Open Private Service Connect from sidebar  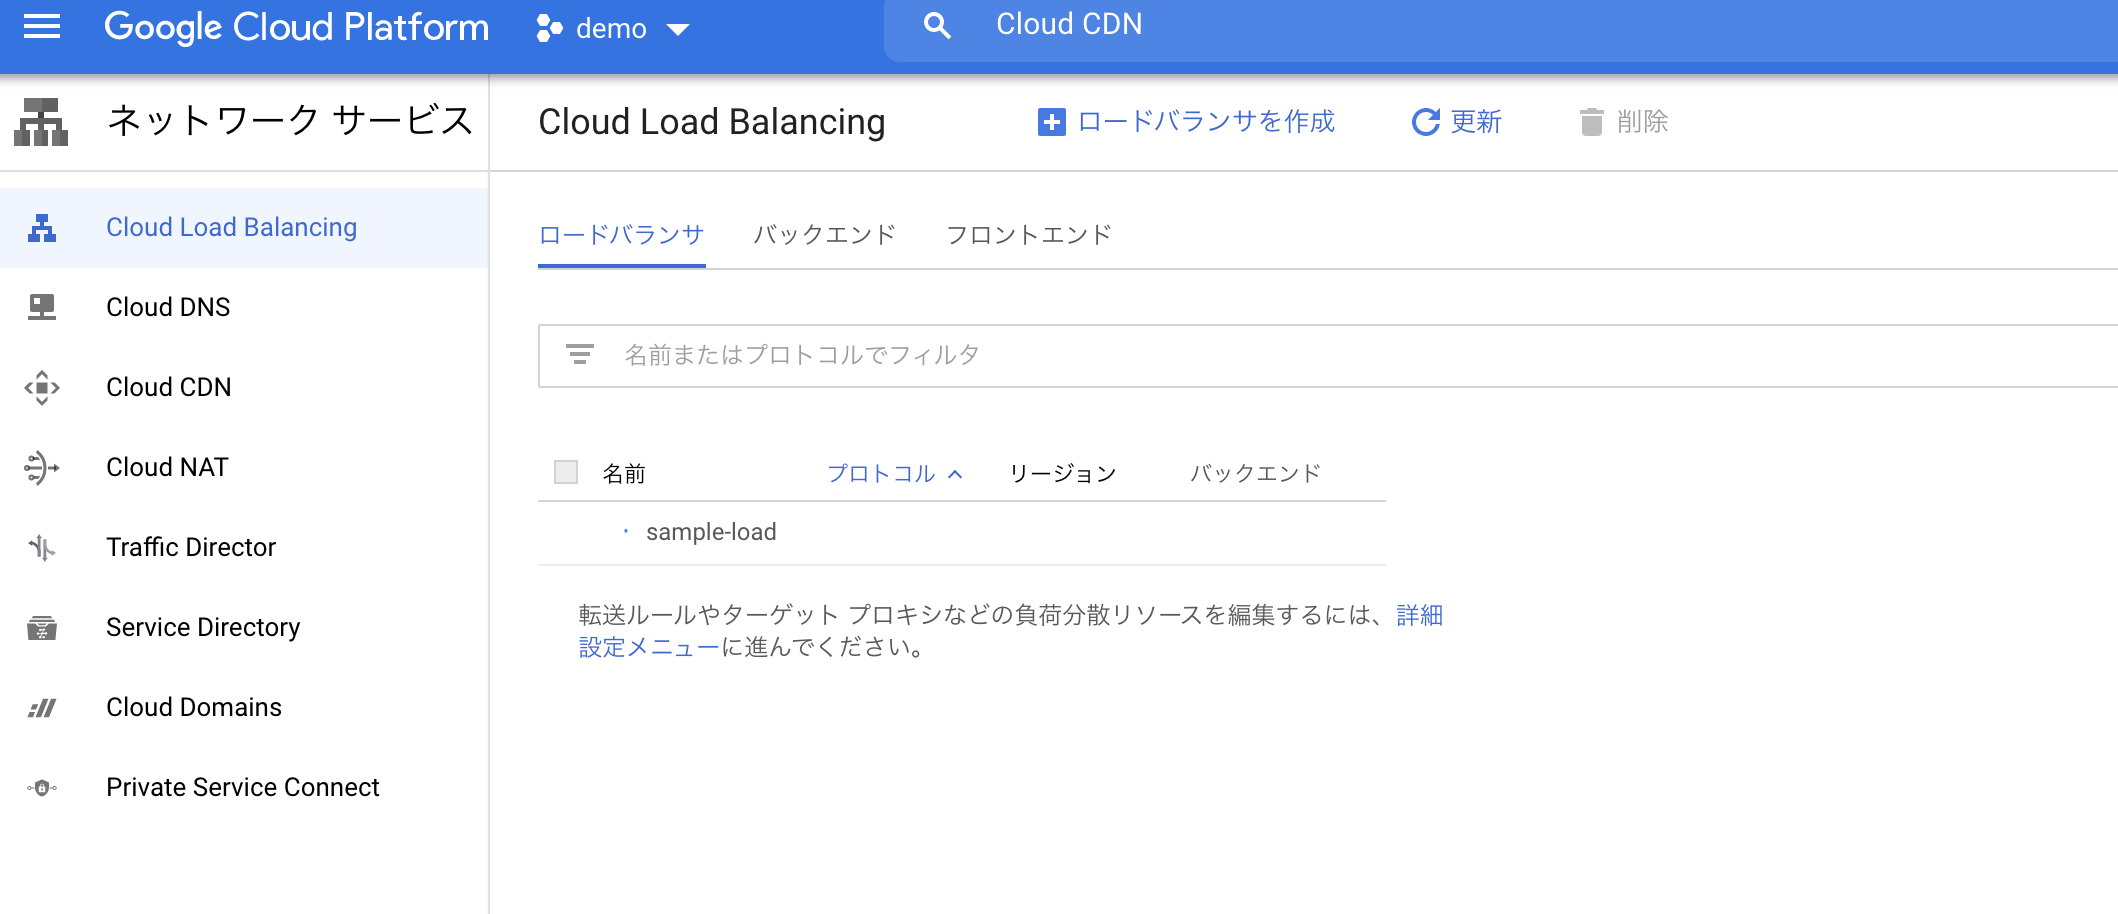click(x=244, y=787)
